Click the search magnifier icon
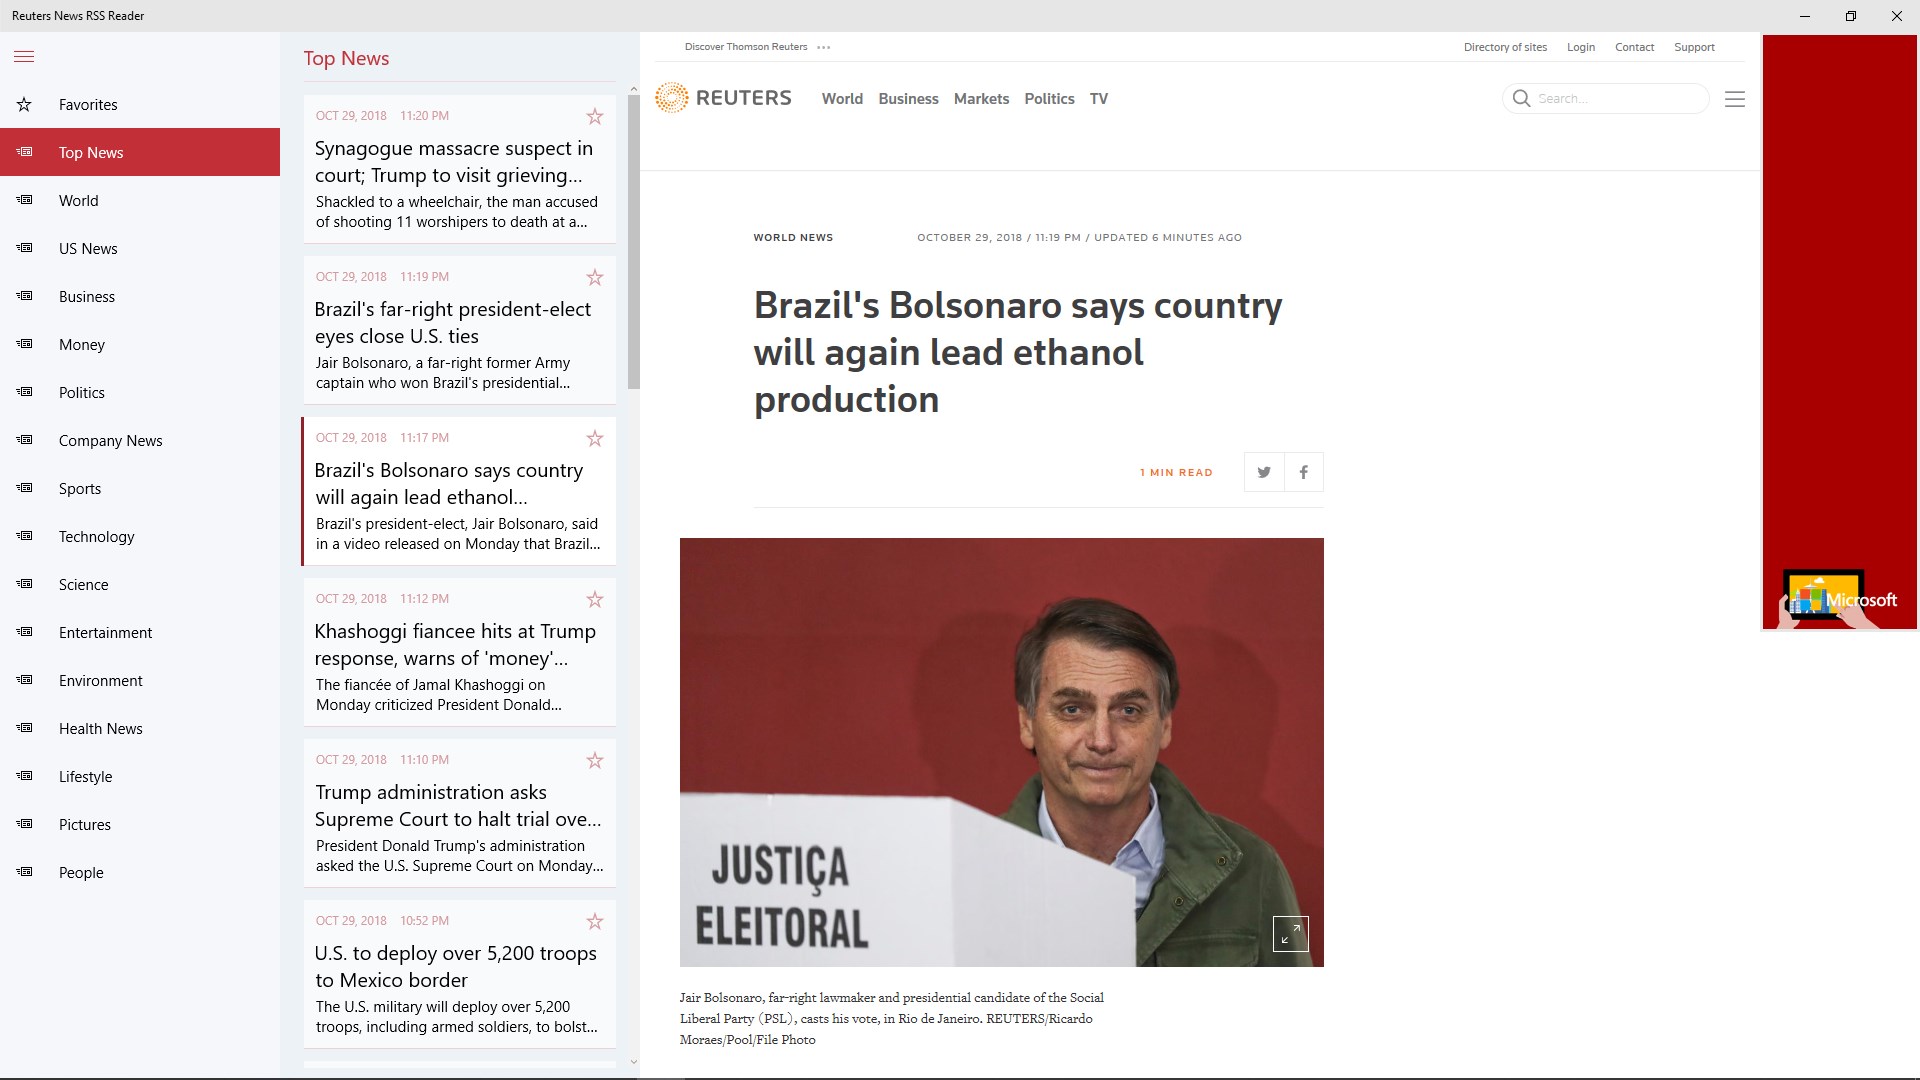 (1521, 98)
